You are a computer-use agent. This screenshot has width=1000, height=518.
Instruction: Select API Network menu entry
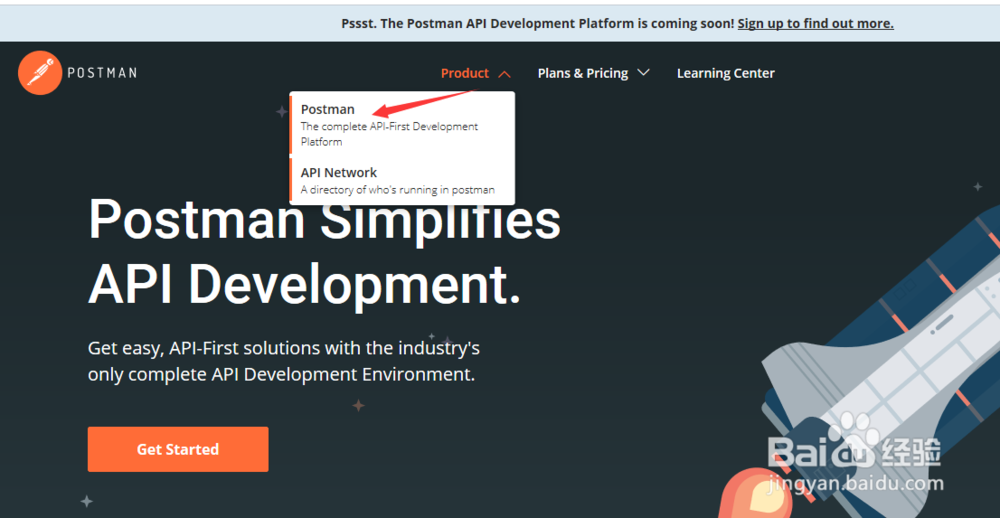[339, 172]
